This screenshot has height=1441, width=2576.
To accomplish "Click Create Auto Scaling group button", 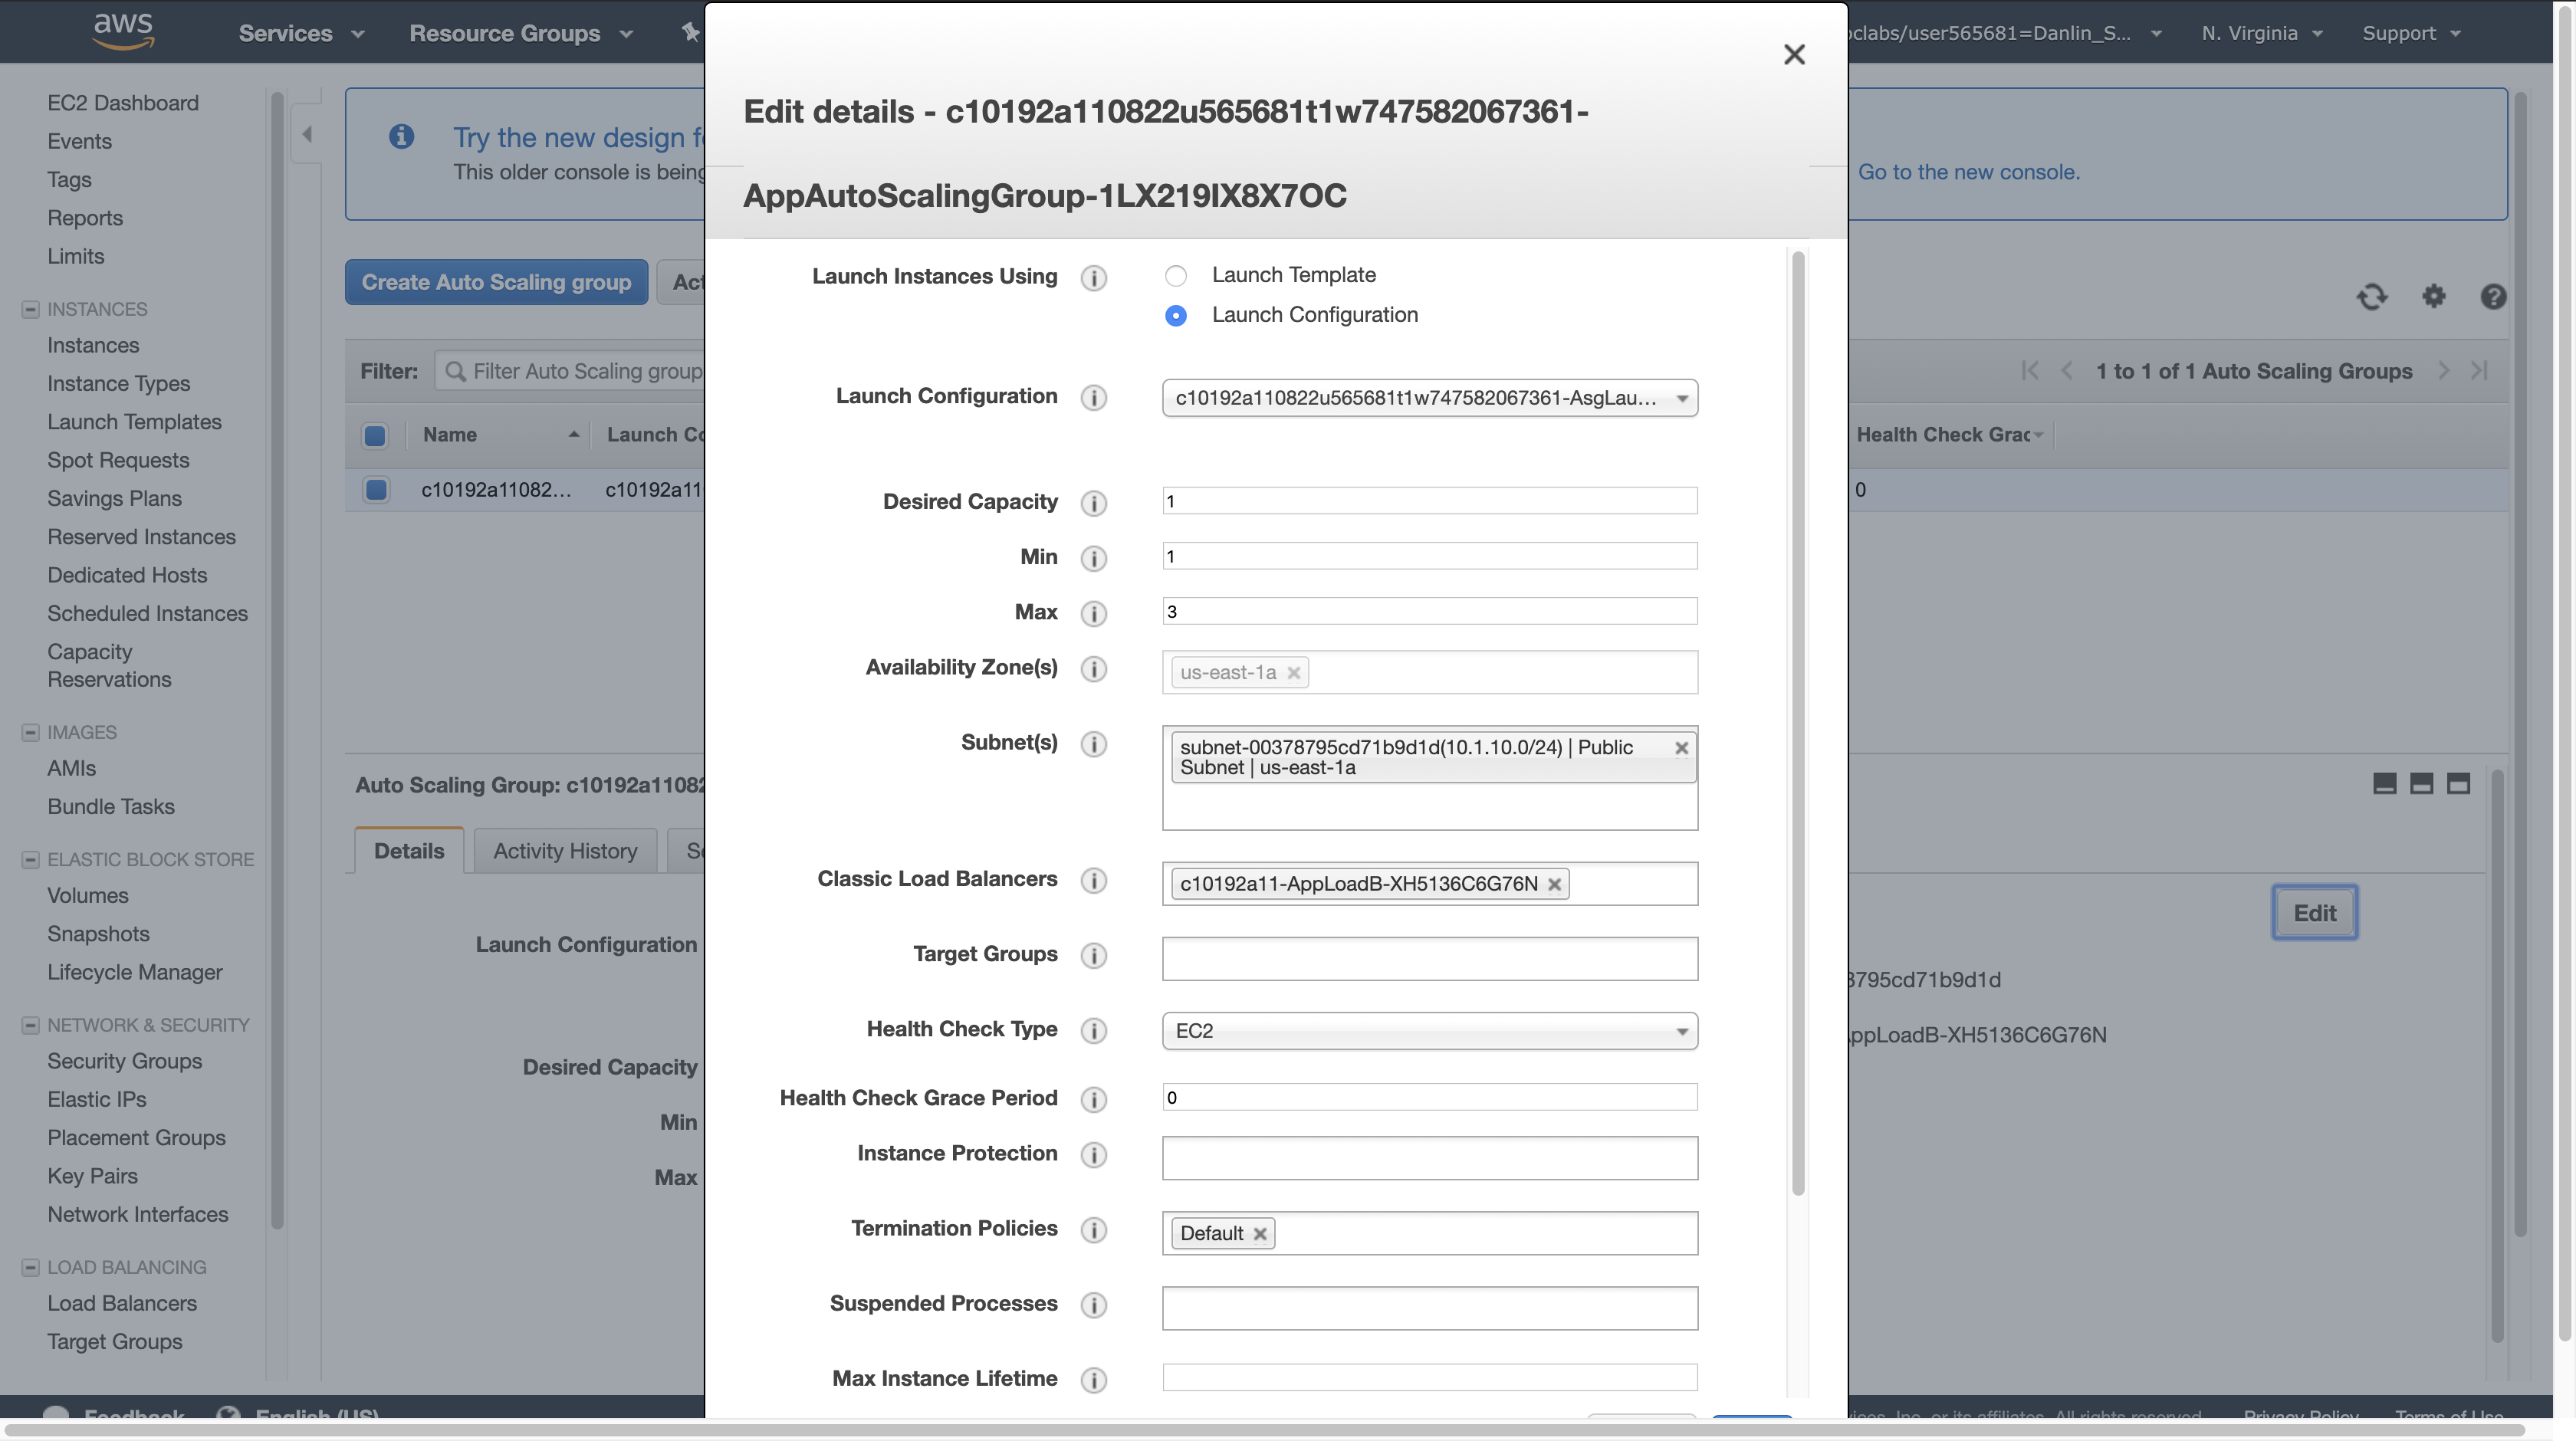I will 496,283.
